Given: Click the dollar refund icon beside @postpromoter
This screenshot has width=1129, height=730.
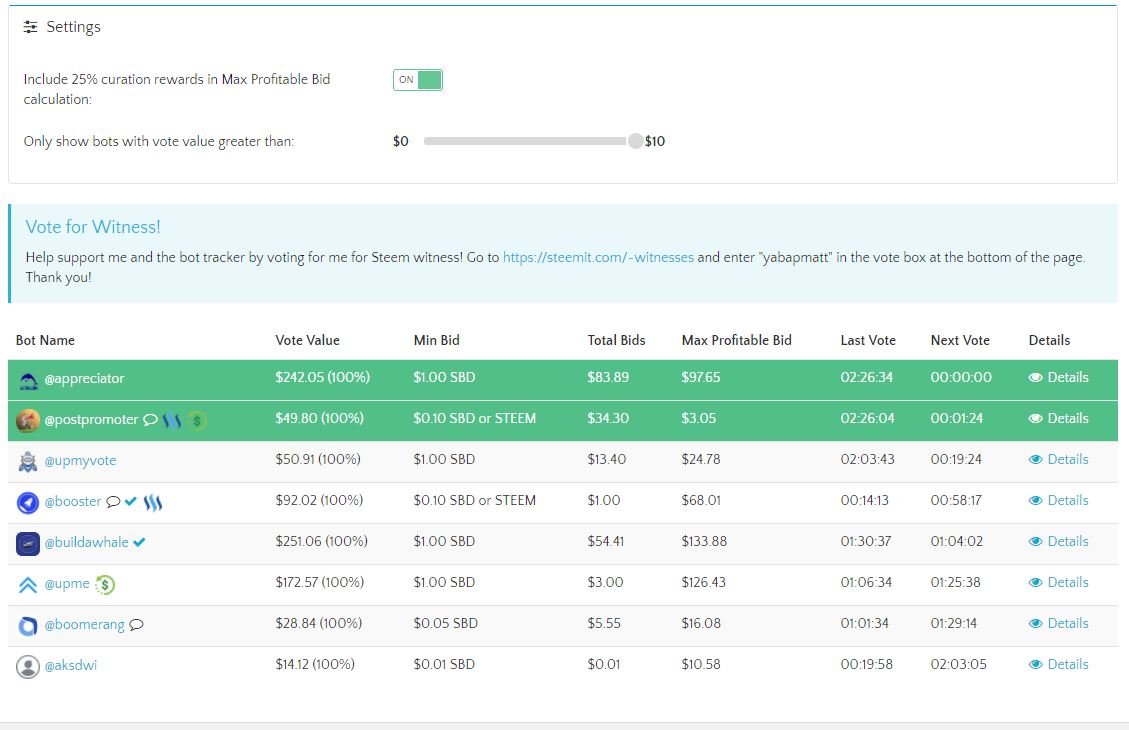Looking at the screenshot, I should pyautogui.click(x=197, y=420).
